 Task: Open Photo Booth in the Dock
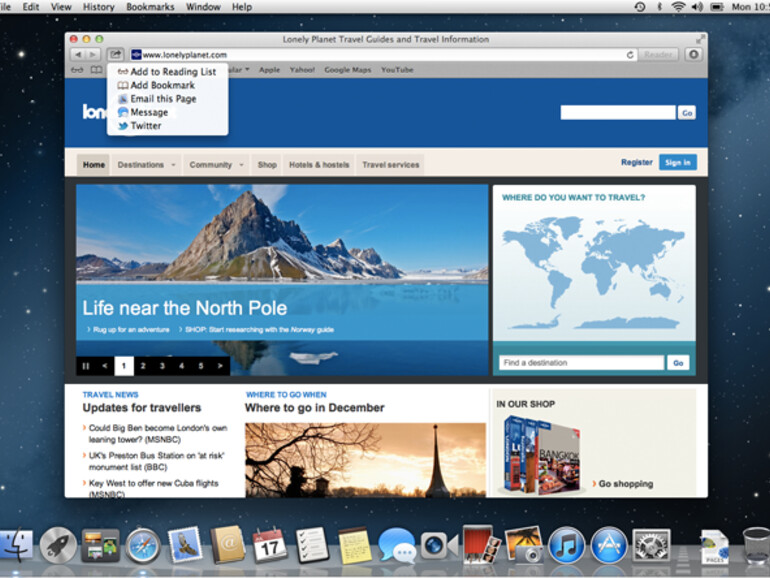481,544
